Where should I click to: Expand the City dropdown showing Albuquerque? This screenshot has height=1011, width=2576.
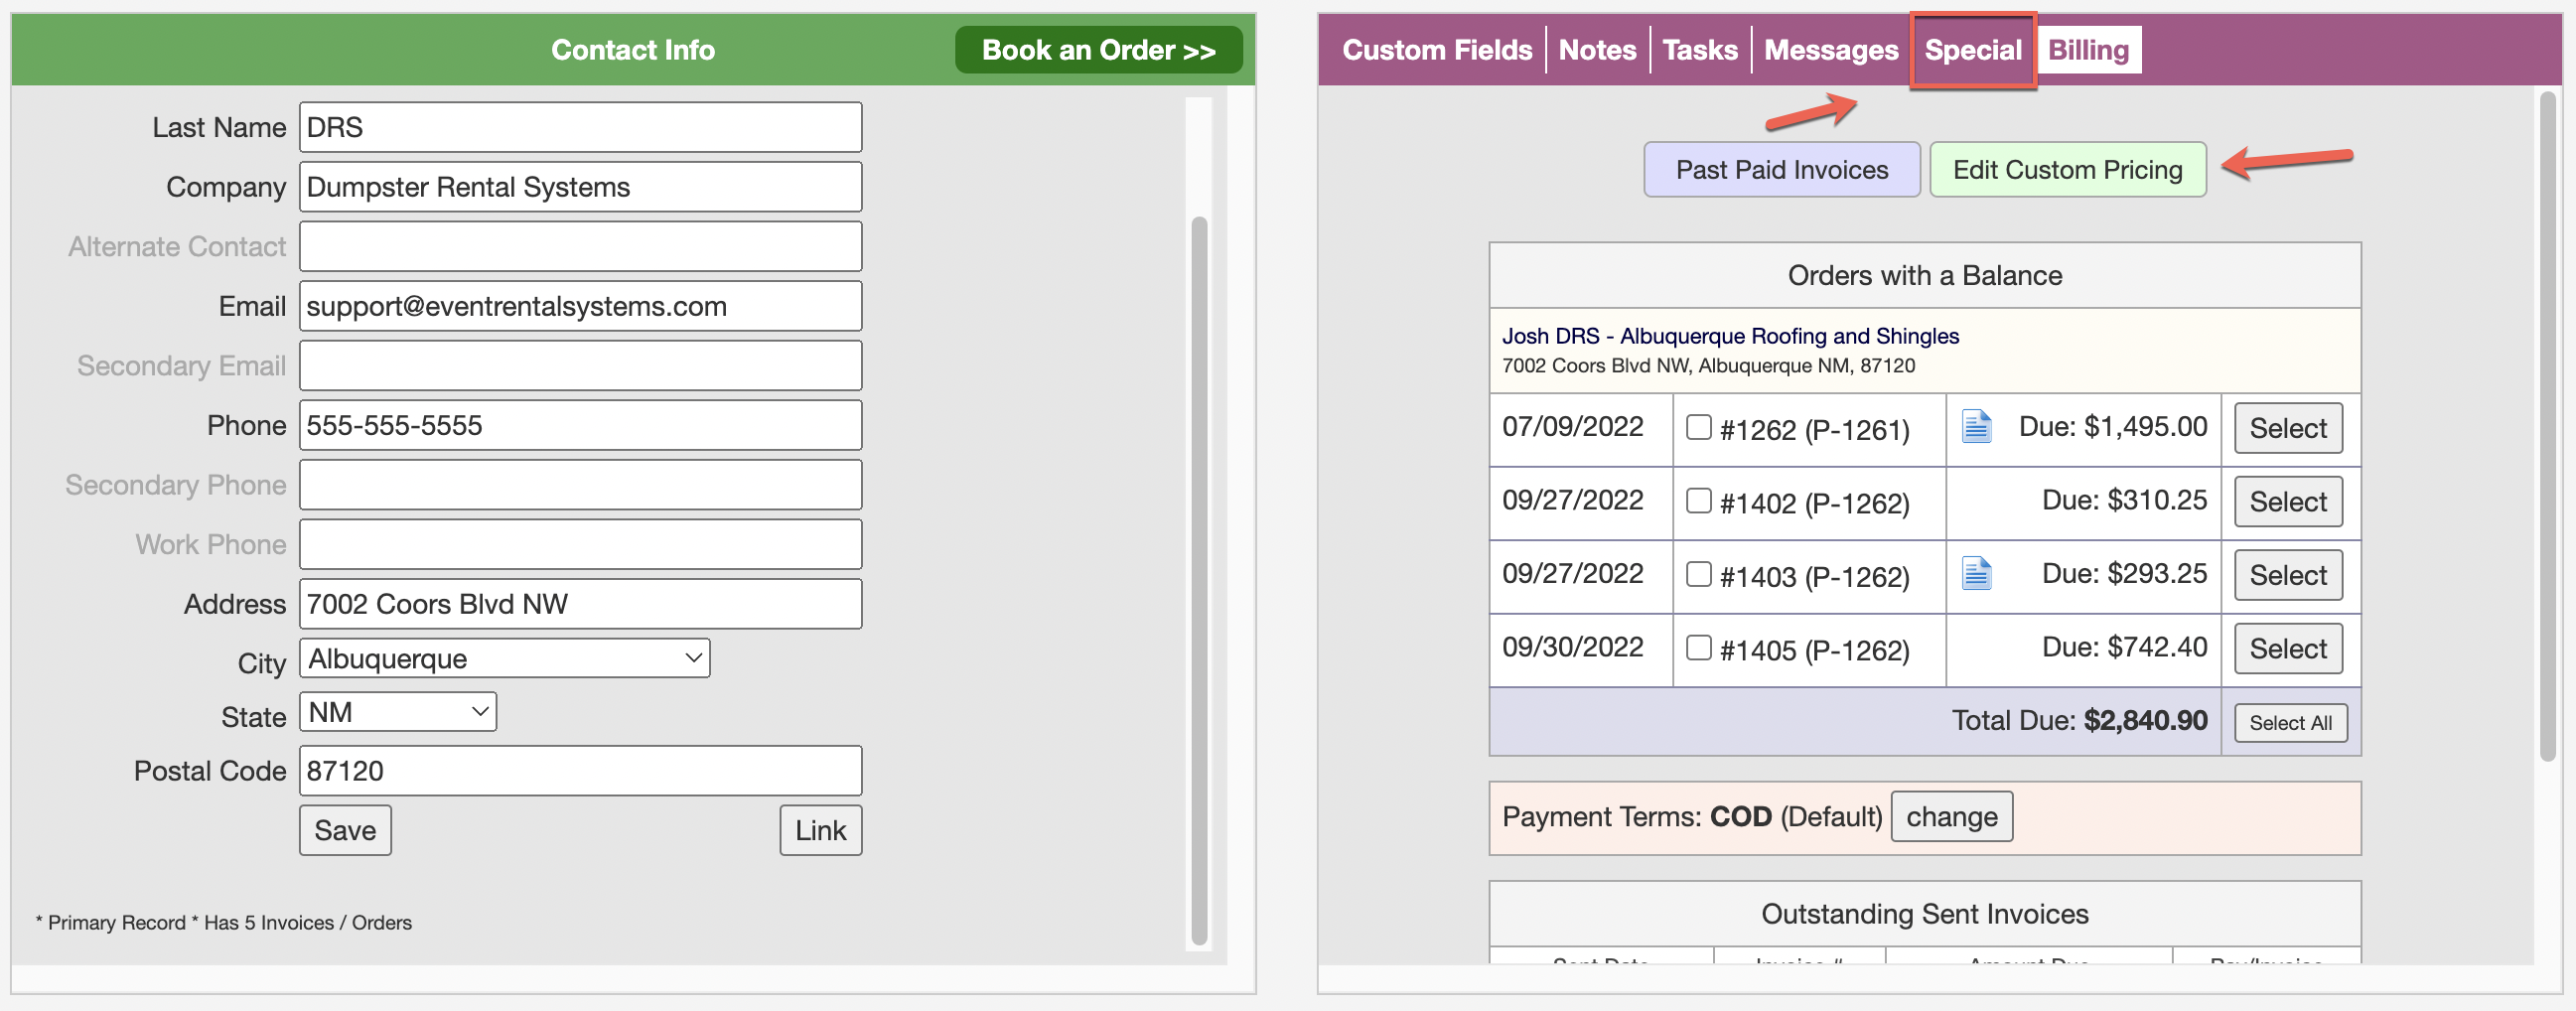tap(504, 659)
